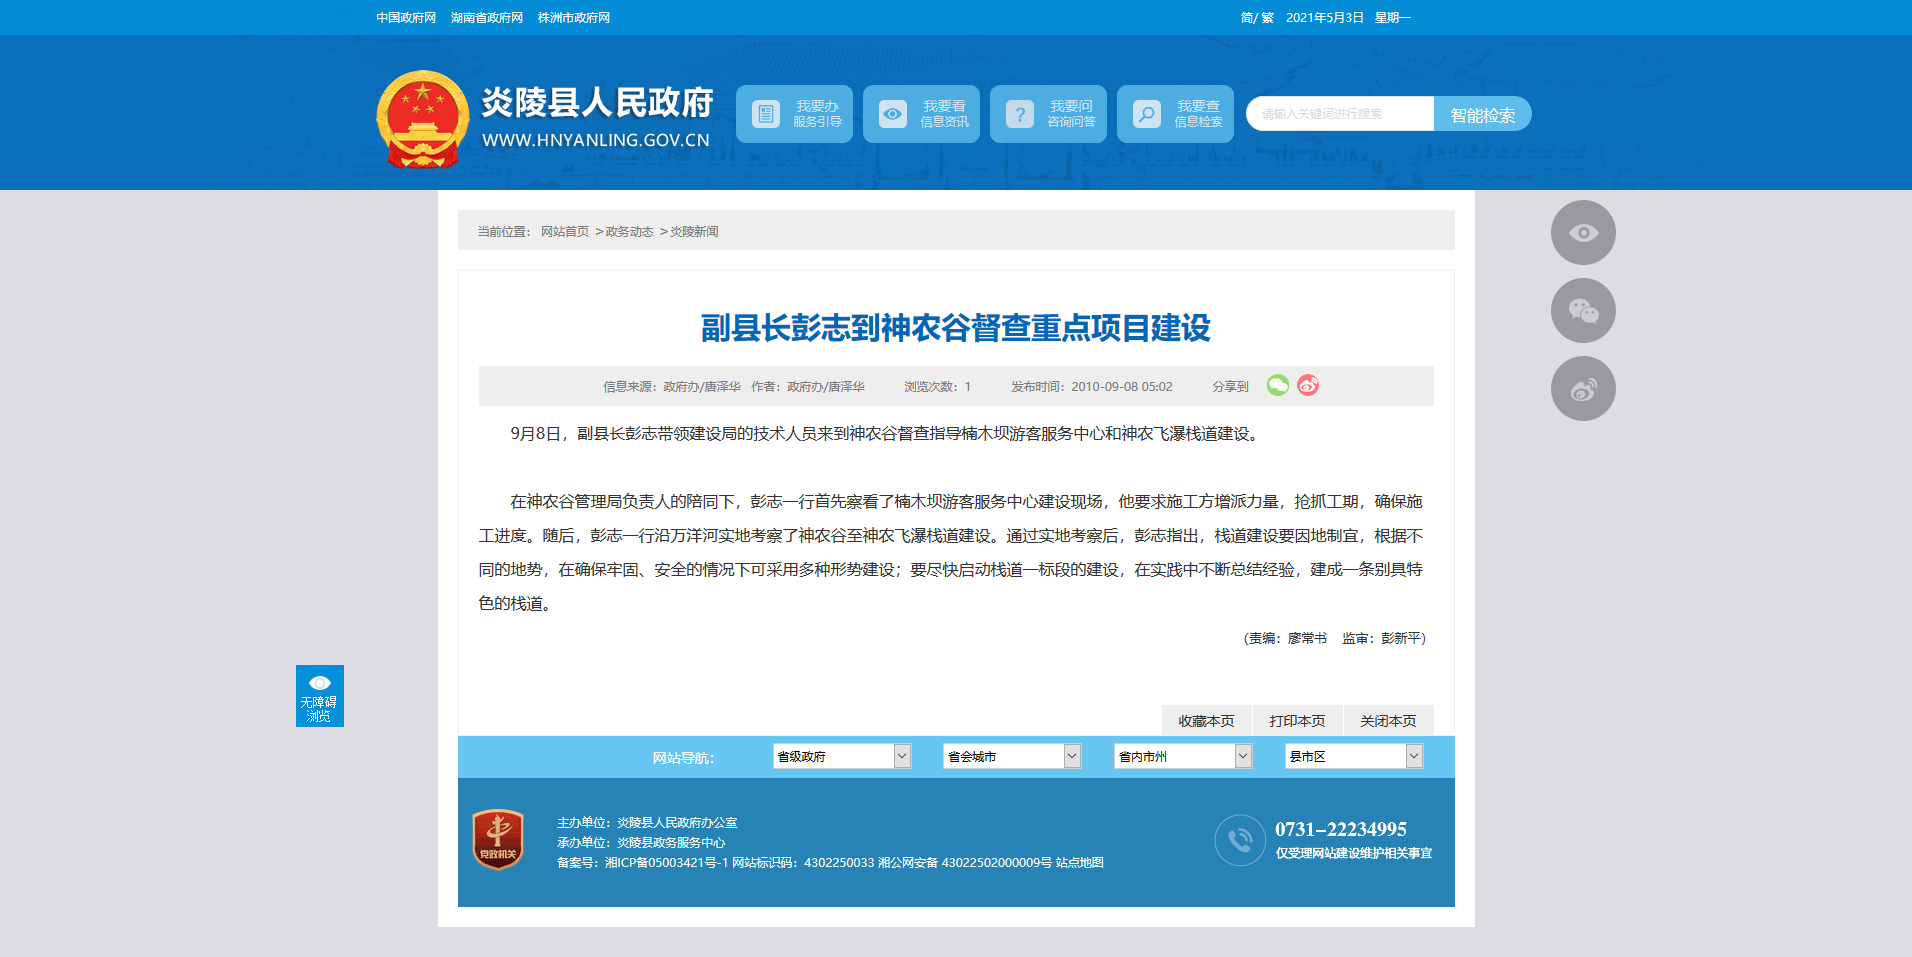Toggle the gray eye floating sidebar button
Image resolution: width=1912 pixels, height=957 pixels.
point(1583,233)
